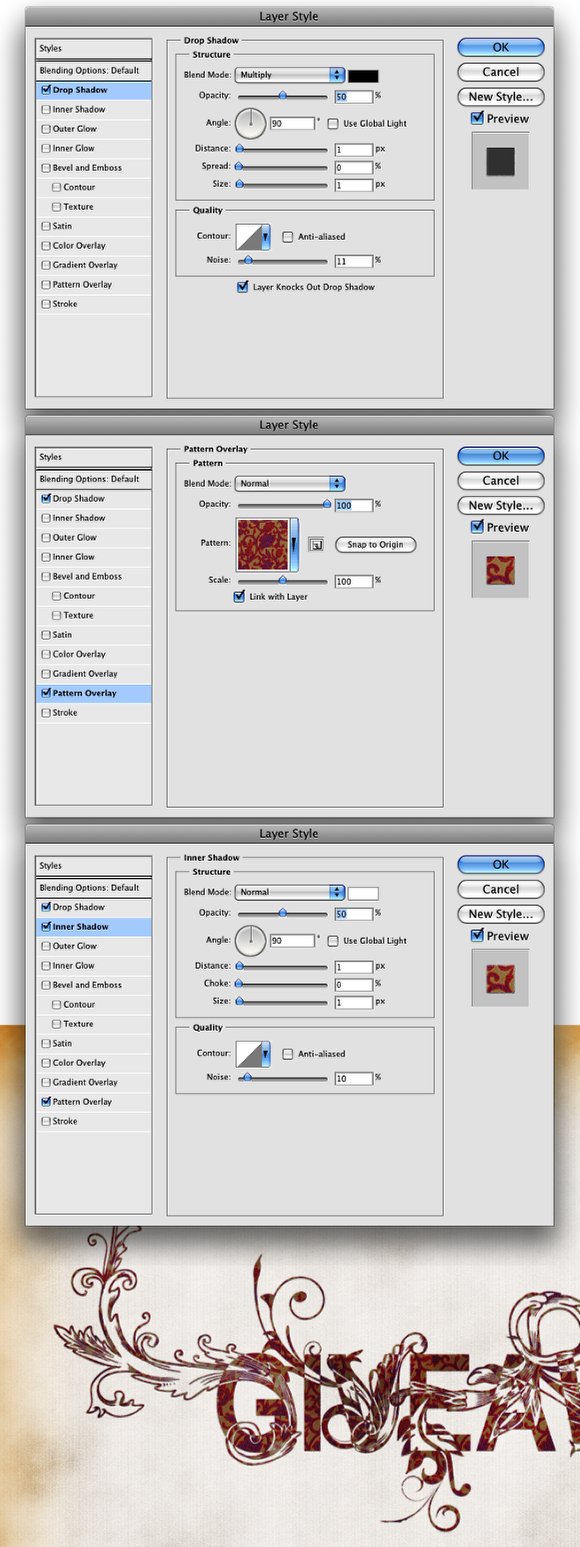Click the red pattern preview thumbnail in Pattern Overlay dialog
The height and width of the screenshot is (1547, 580).
pyautogui.click(x=500, y=569)
